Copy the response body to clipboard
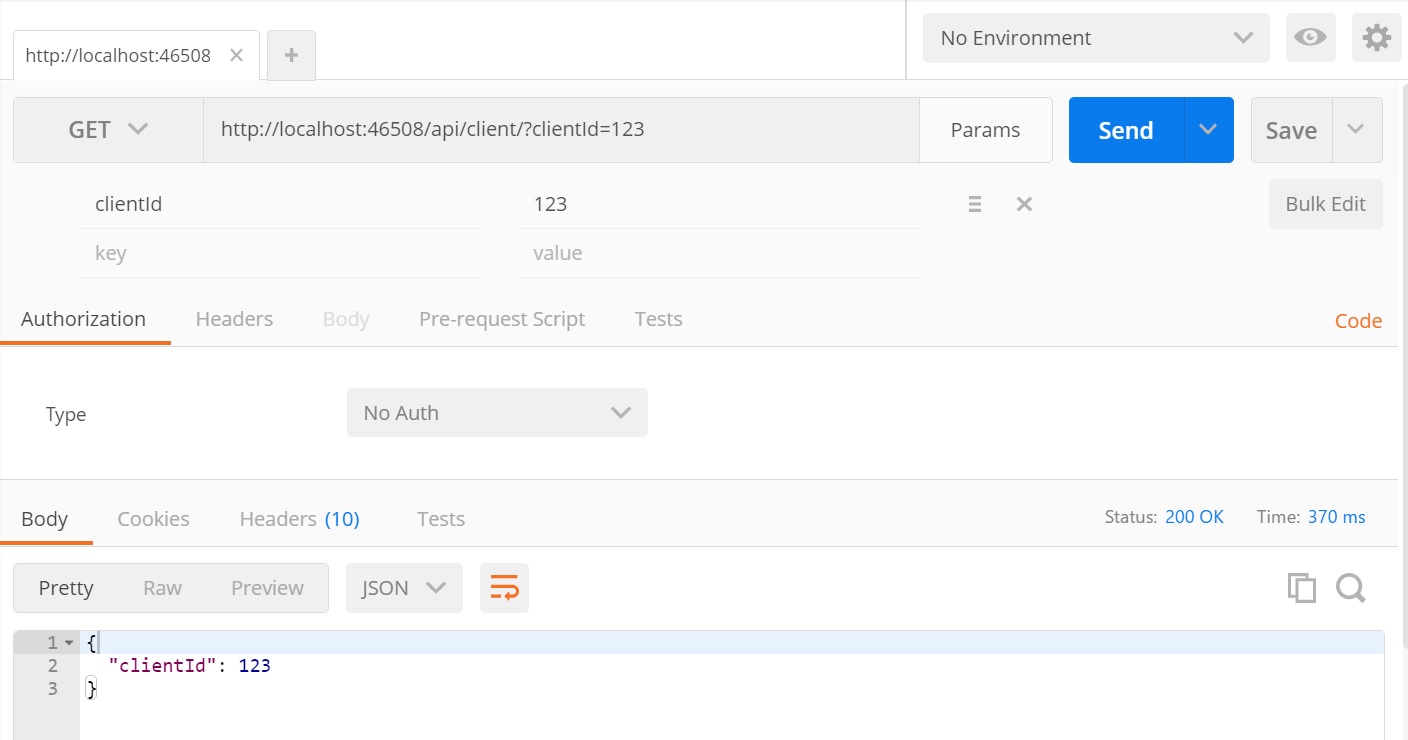The height and width of the screenshot is (740, 1408). pyautogui.click(x=1301, y=588)
